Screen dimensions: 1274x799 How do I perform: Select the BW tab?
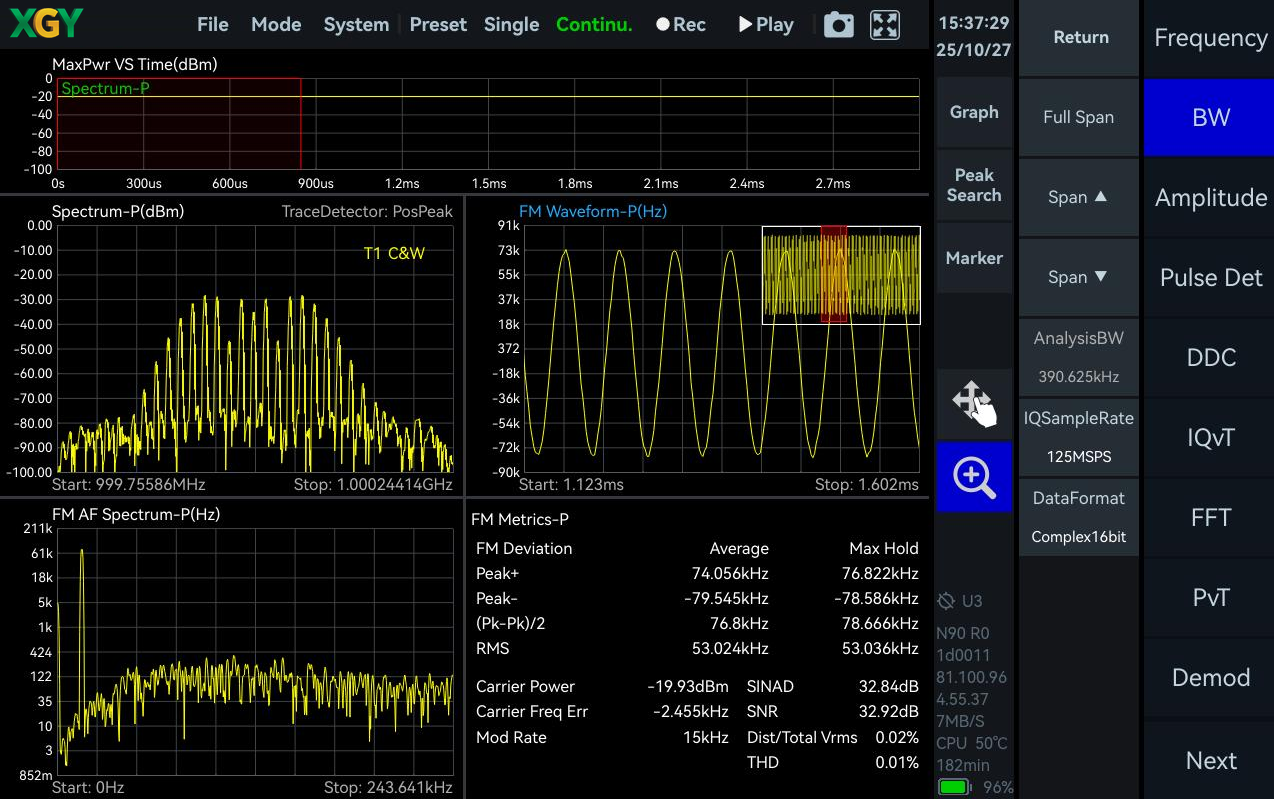tap(1210, 117)
